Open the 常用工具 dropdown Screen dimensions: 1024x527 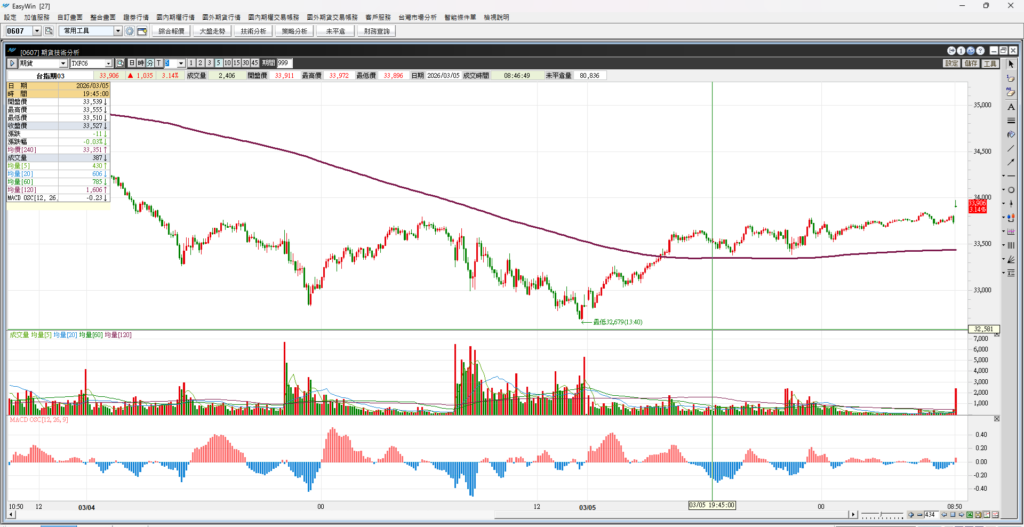(117, 31)
